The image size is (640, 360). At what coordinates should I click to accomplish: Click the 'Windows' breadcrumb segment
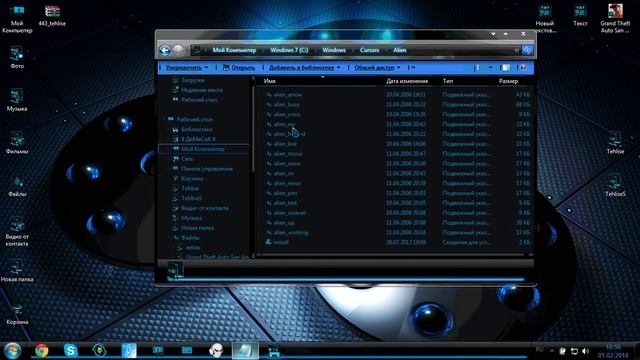pos(334,50)
